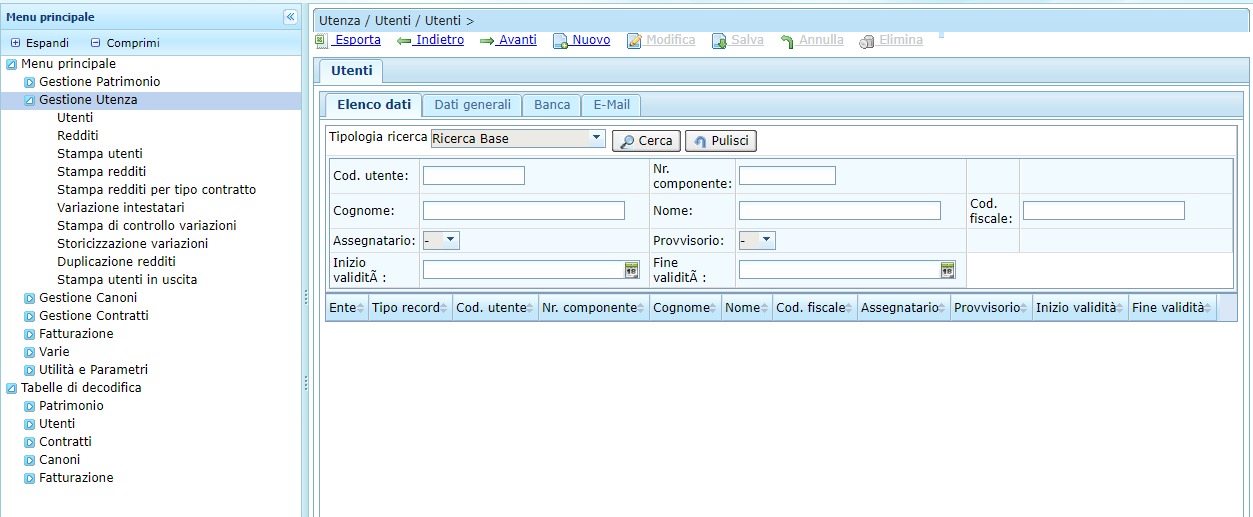This screenshot has width=1253, height=517.
Task: Focus the Nr. componente input field
Action: tap(787, 176)
